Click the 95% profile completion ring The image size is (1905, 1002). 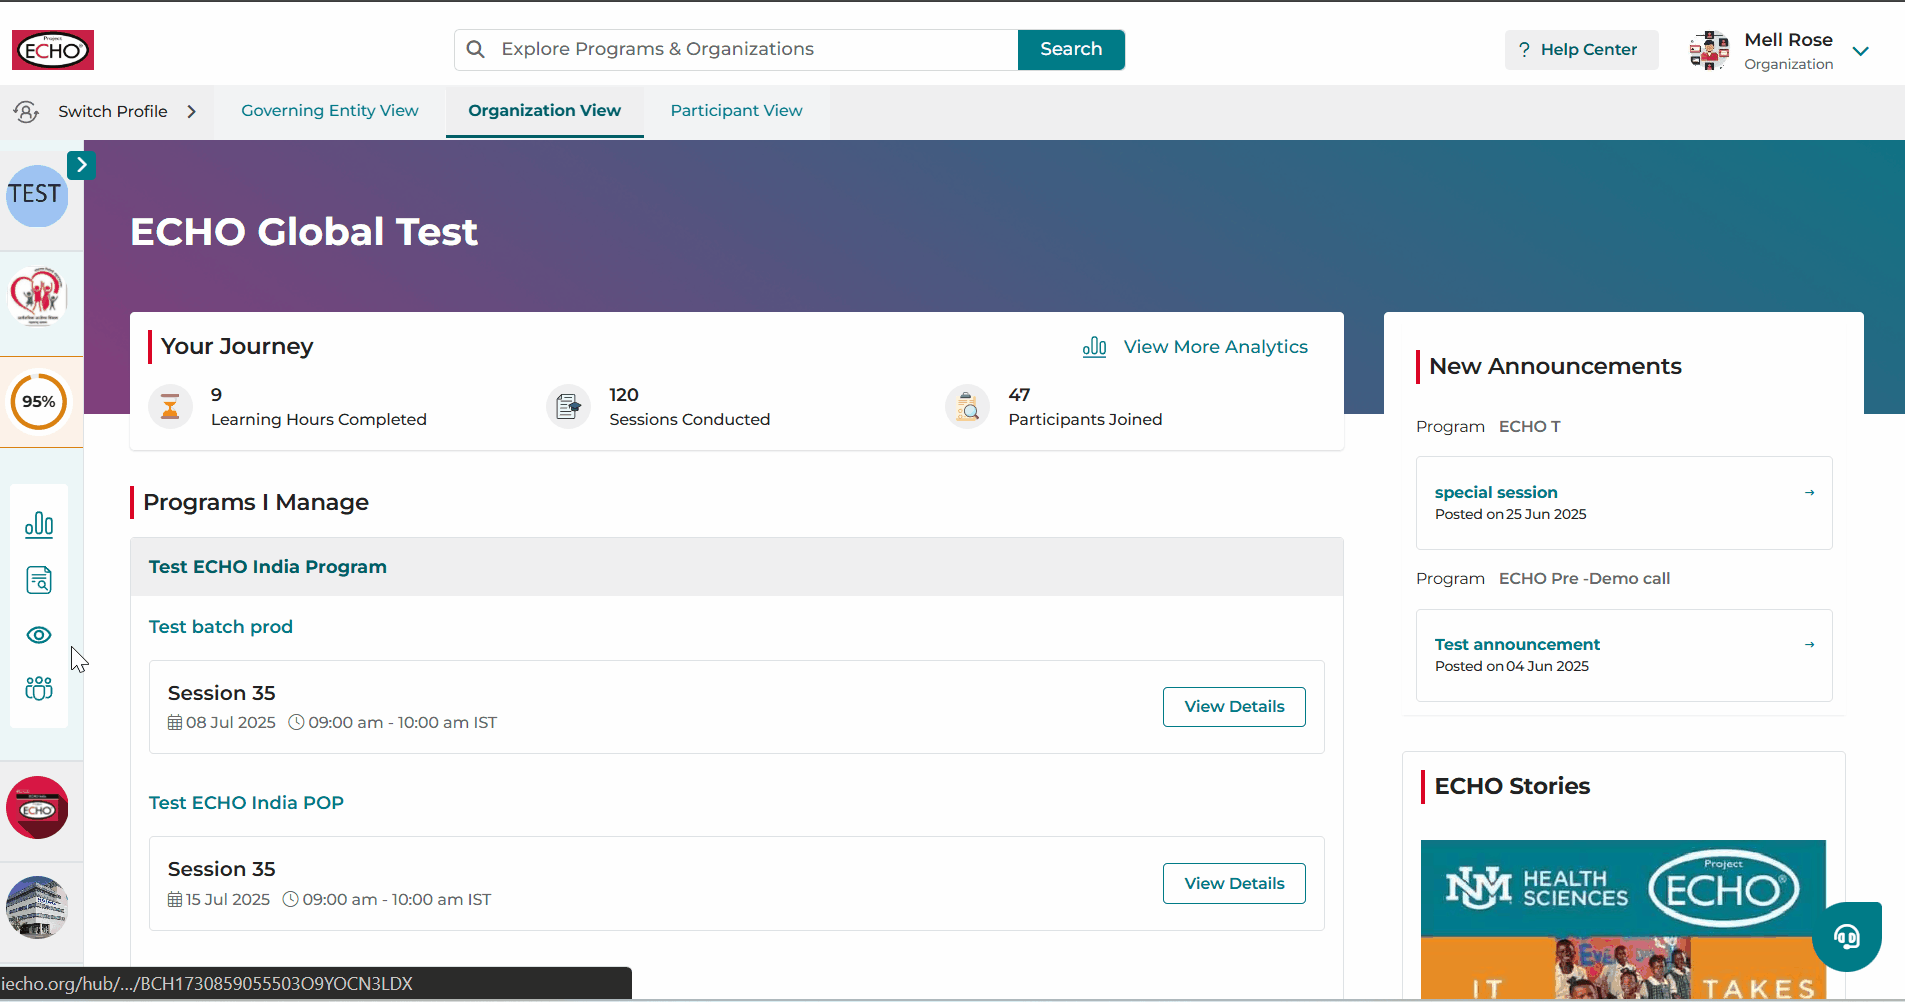[39, 402]
